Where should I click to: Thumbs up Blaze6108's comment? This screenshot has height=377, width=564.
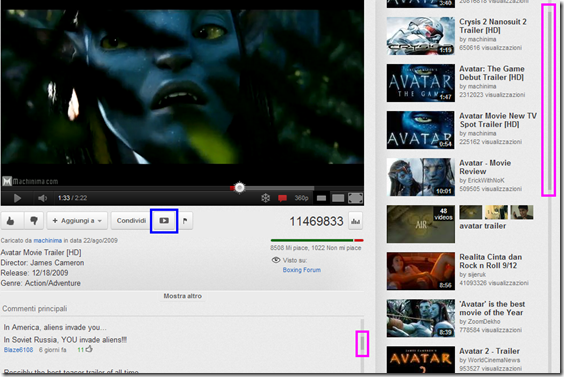[89, 349]
